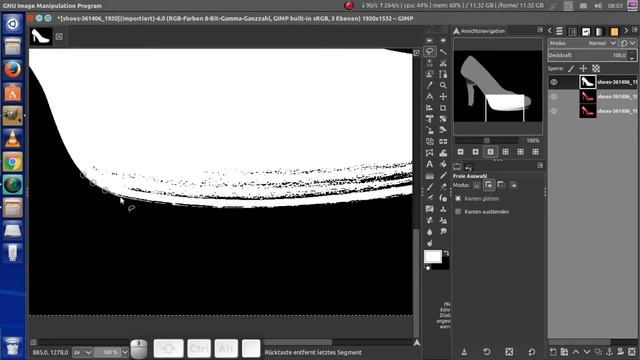640x360 pixels.
Task: Switch to the orange patterns dock tab
Action: [614, 31]
